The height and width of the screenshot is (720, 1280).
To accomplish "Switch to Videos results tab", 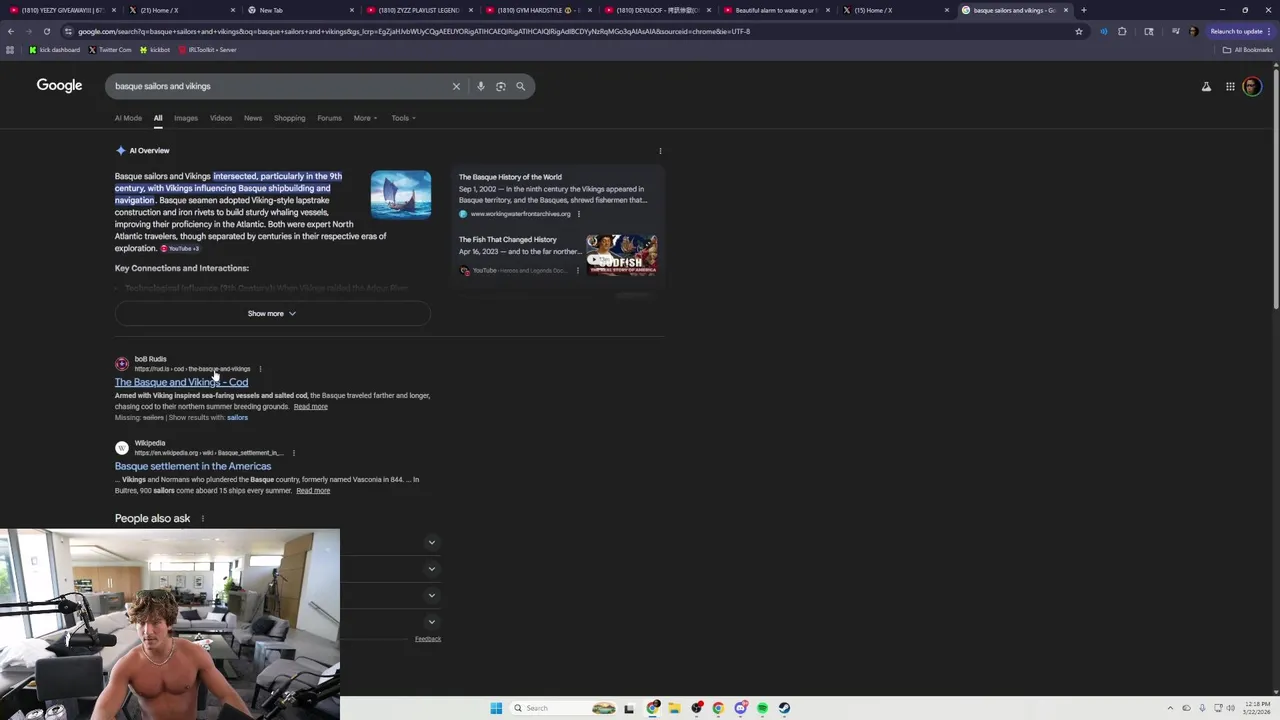I will [x=221, y=118].
